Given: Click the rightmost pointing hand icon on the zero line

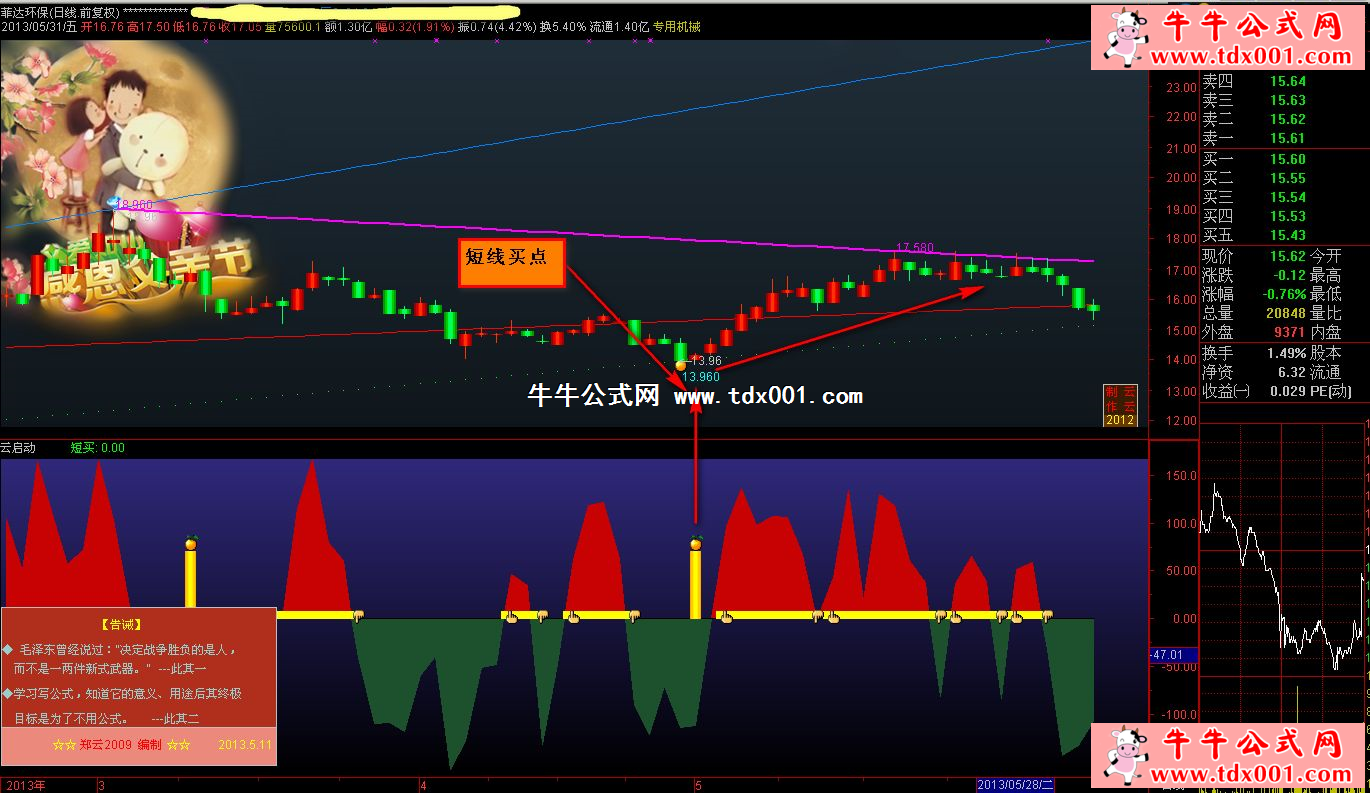Looking at the screenshot, I should 1047,615.
